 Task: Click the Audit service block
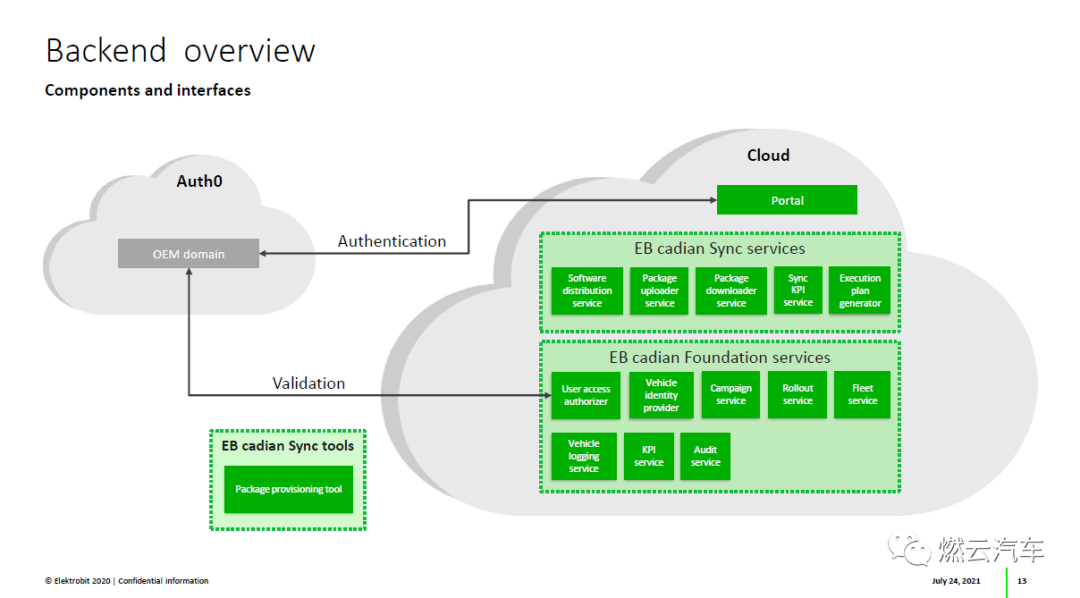(705, 456)
